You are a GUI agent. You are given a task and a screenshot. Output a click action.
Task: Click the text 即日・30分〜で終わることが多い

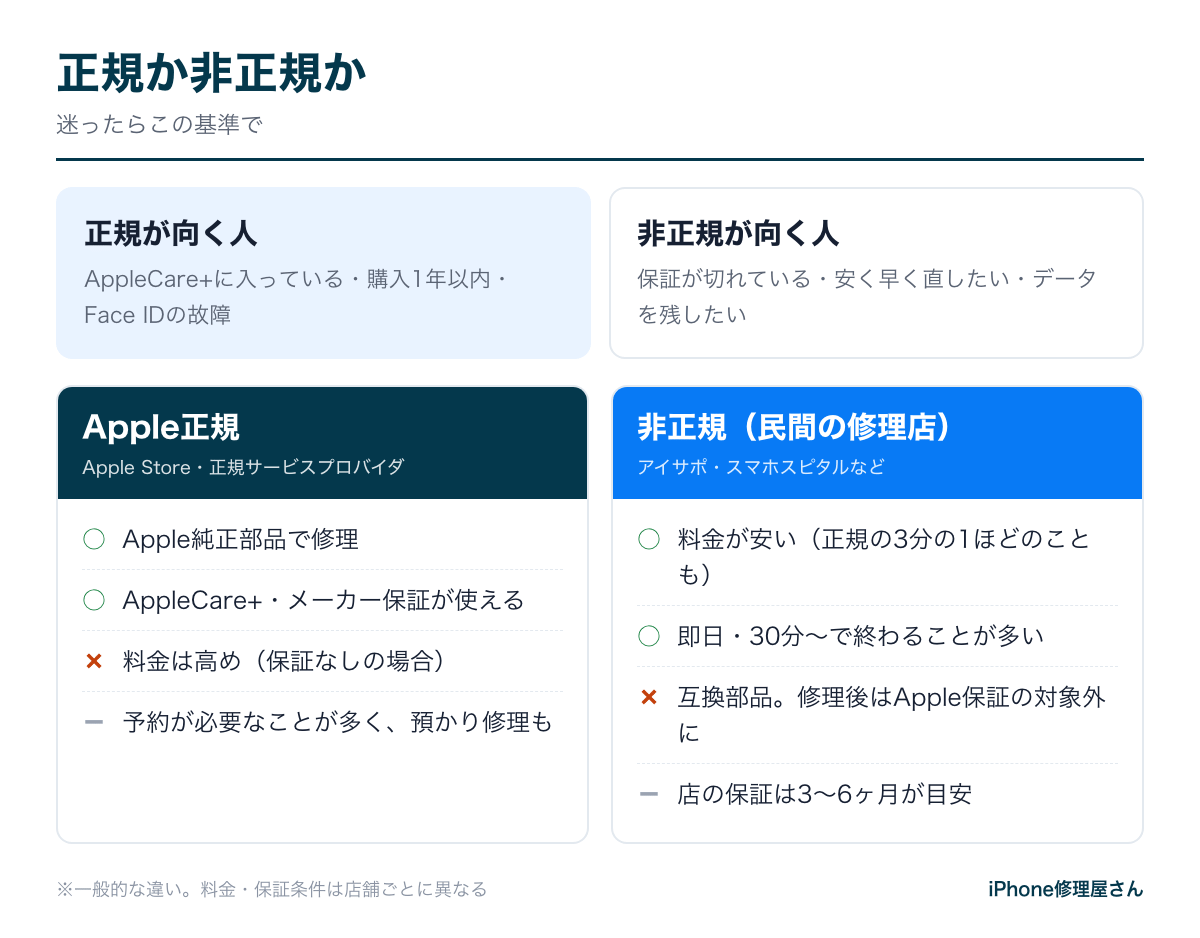click(x=860, y=636)
